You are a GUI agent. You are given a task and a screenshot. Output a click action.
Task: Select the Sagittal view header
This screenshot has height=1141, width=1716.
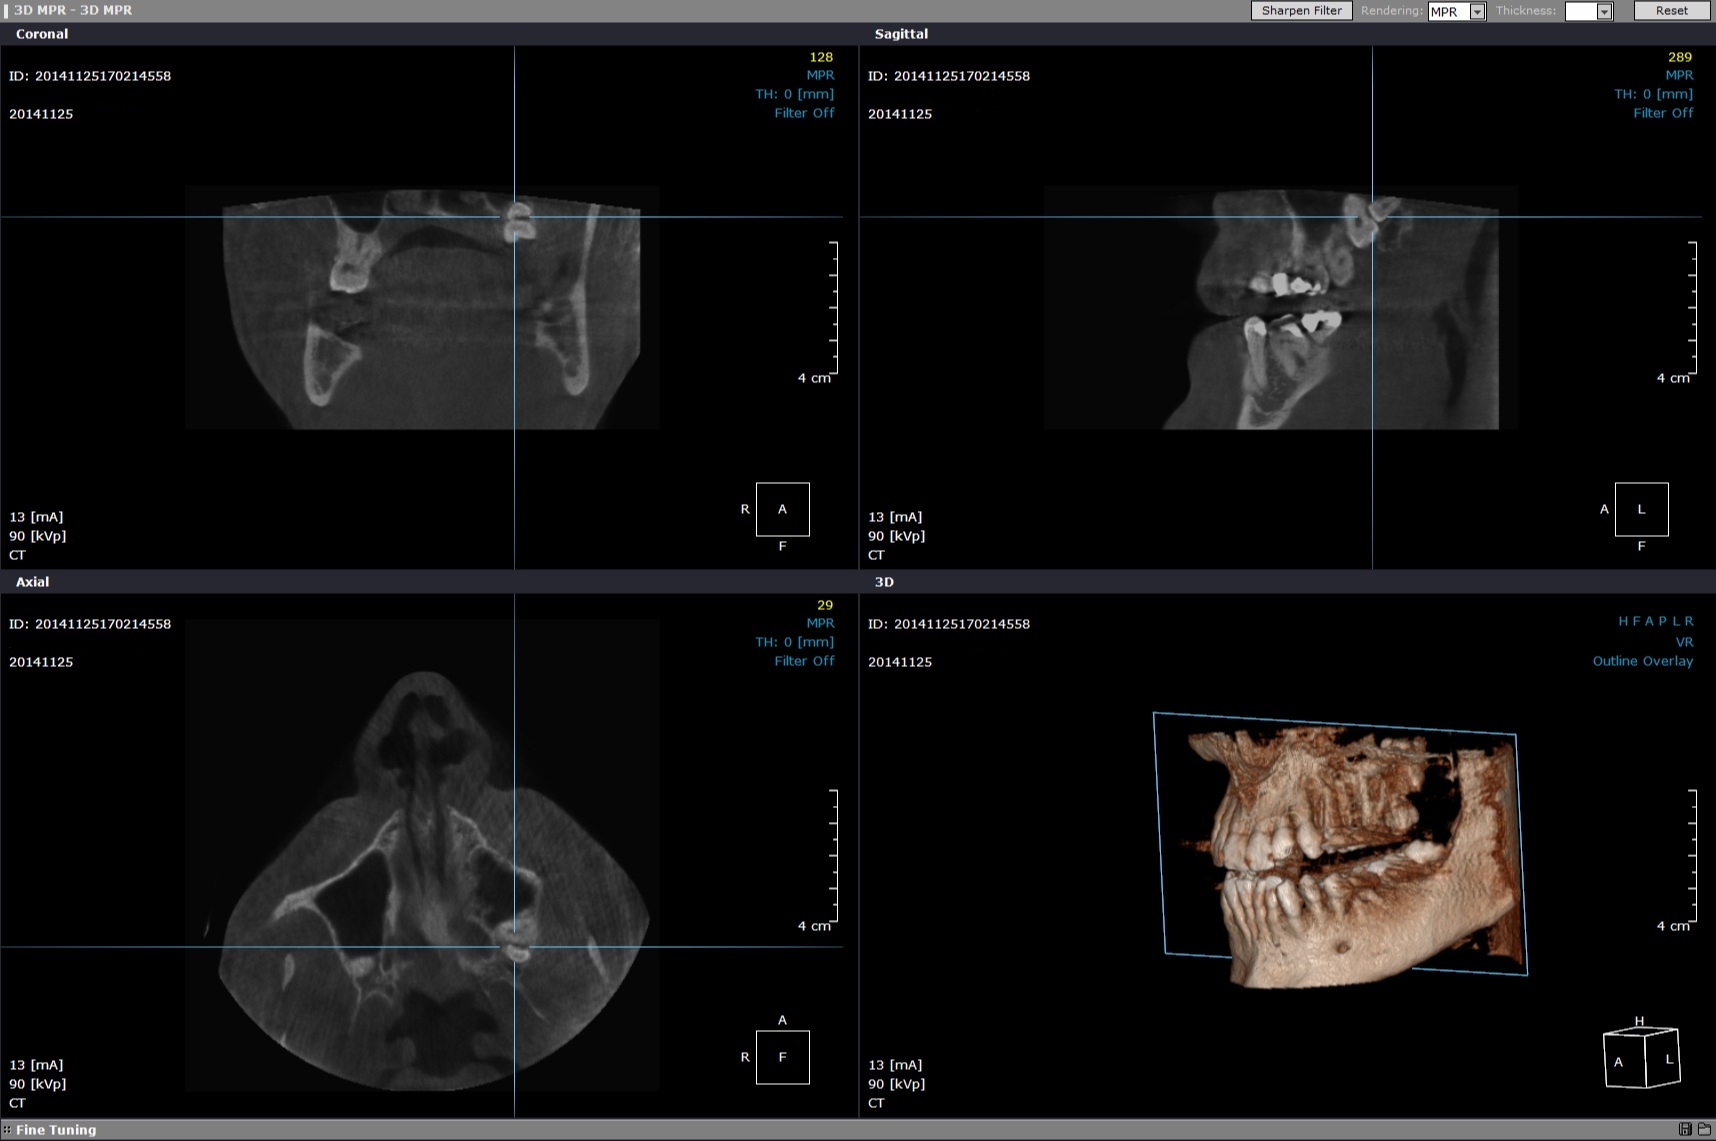pos(901,34)
